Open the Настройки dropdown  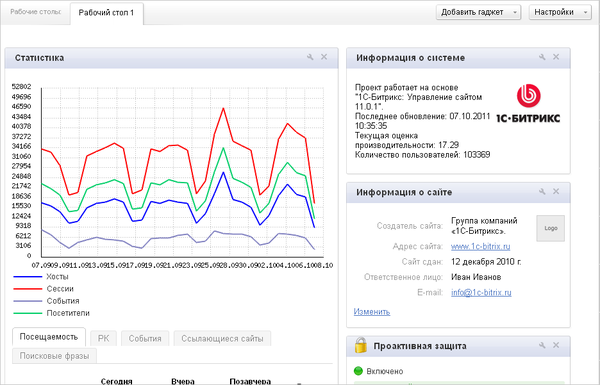[560, 12]
